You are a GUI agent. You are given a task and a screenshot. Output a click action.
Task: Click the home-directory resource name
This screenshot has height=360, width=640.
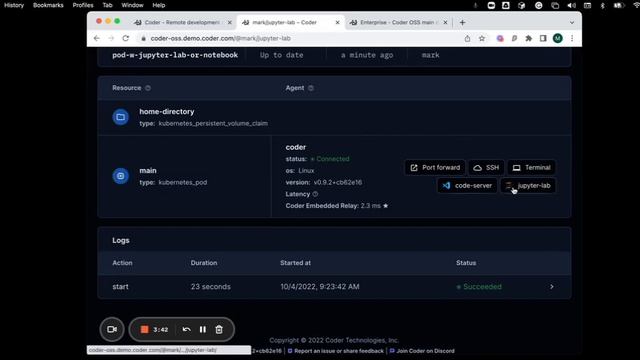[x=167, y=112]
